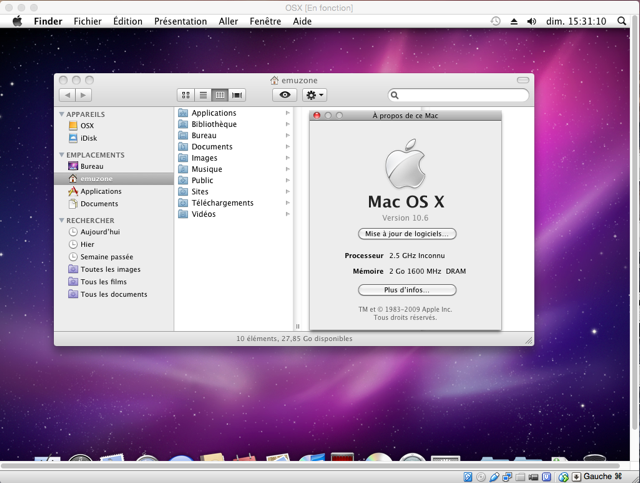
Task: Collapse the EMPLACEMENTS sidebar section
Action: [x=62, y=155]
